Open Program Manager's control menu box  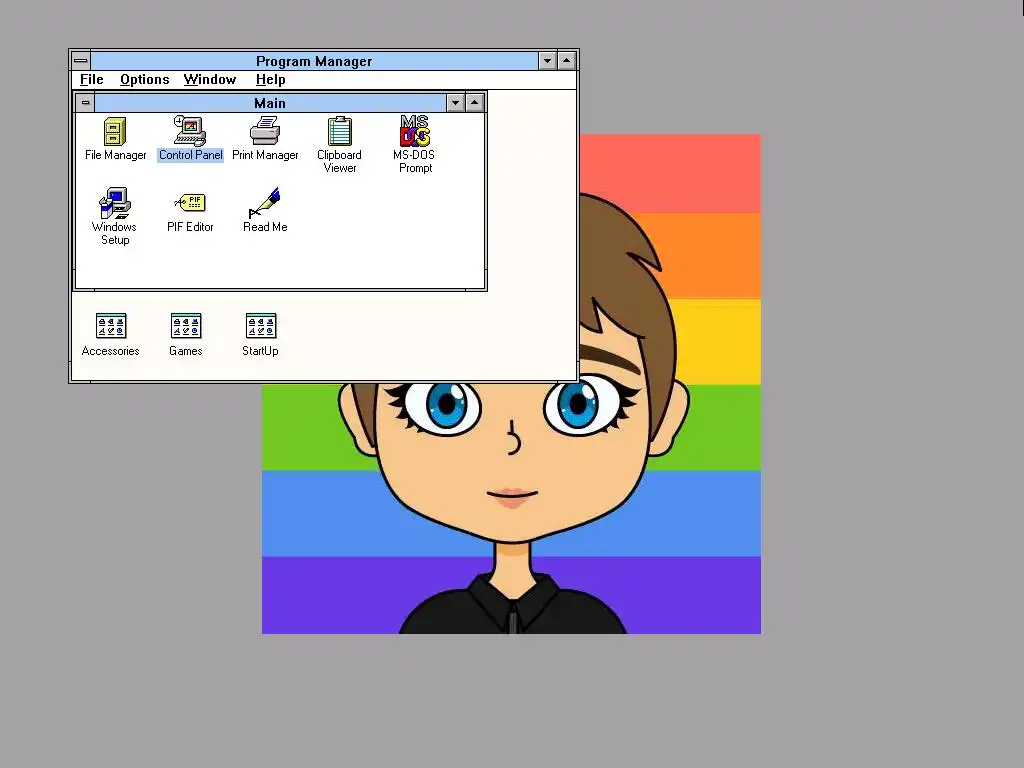click(x=80, y=61)
